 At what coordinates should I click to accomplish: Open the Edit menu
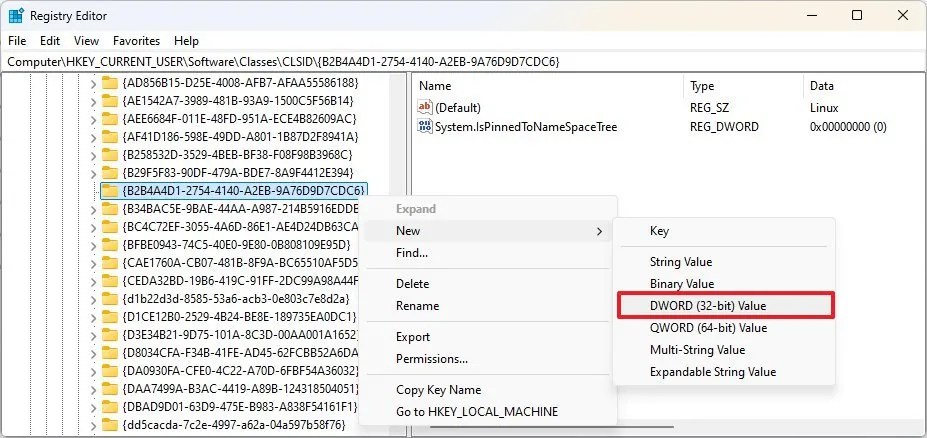[50, 41]
